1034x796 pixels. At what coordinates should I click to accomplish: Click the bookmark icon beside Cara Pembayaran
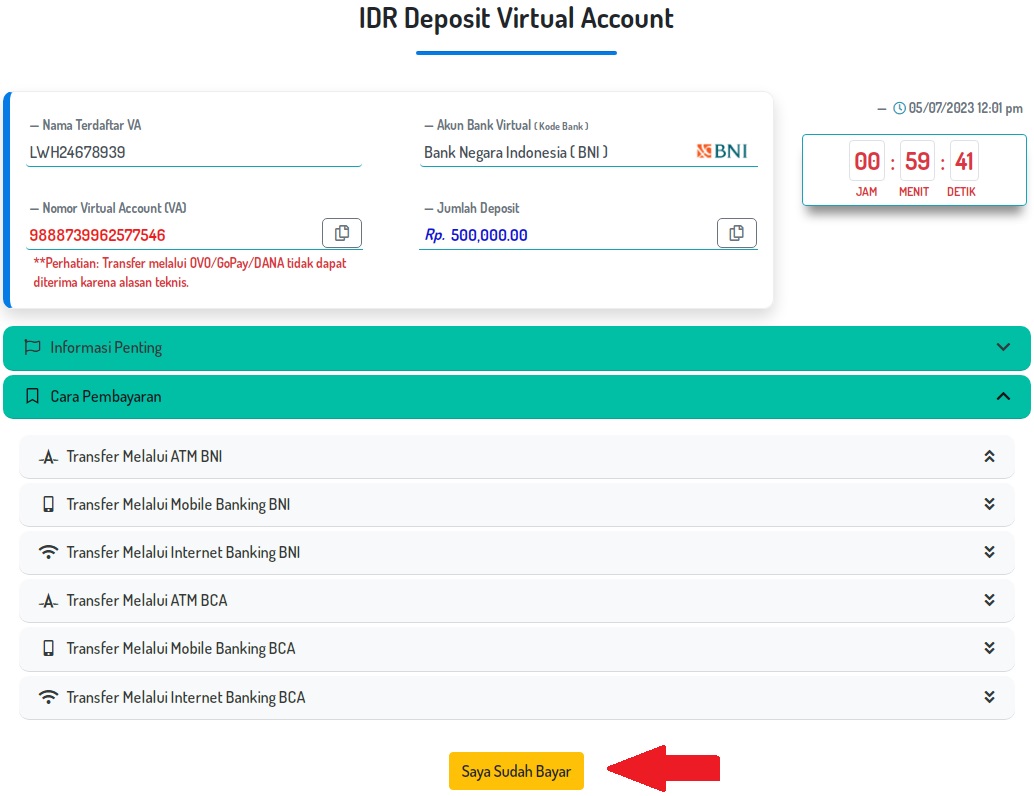point(32,397)
